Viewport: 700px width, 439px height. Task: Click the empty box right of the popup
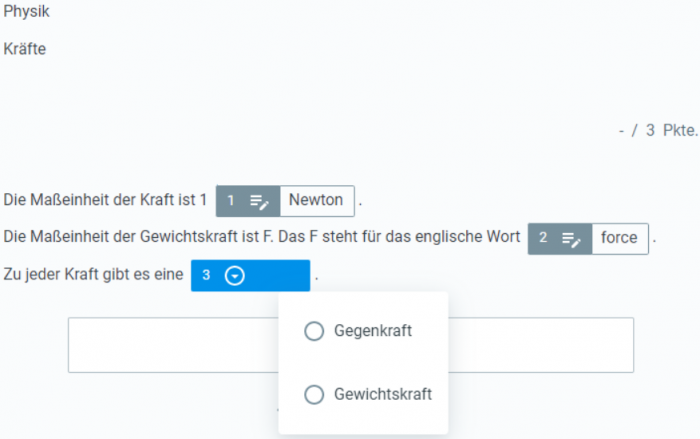pos(541,345)
